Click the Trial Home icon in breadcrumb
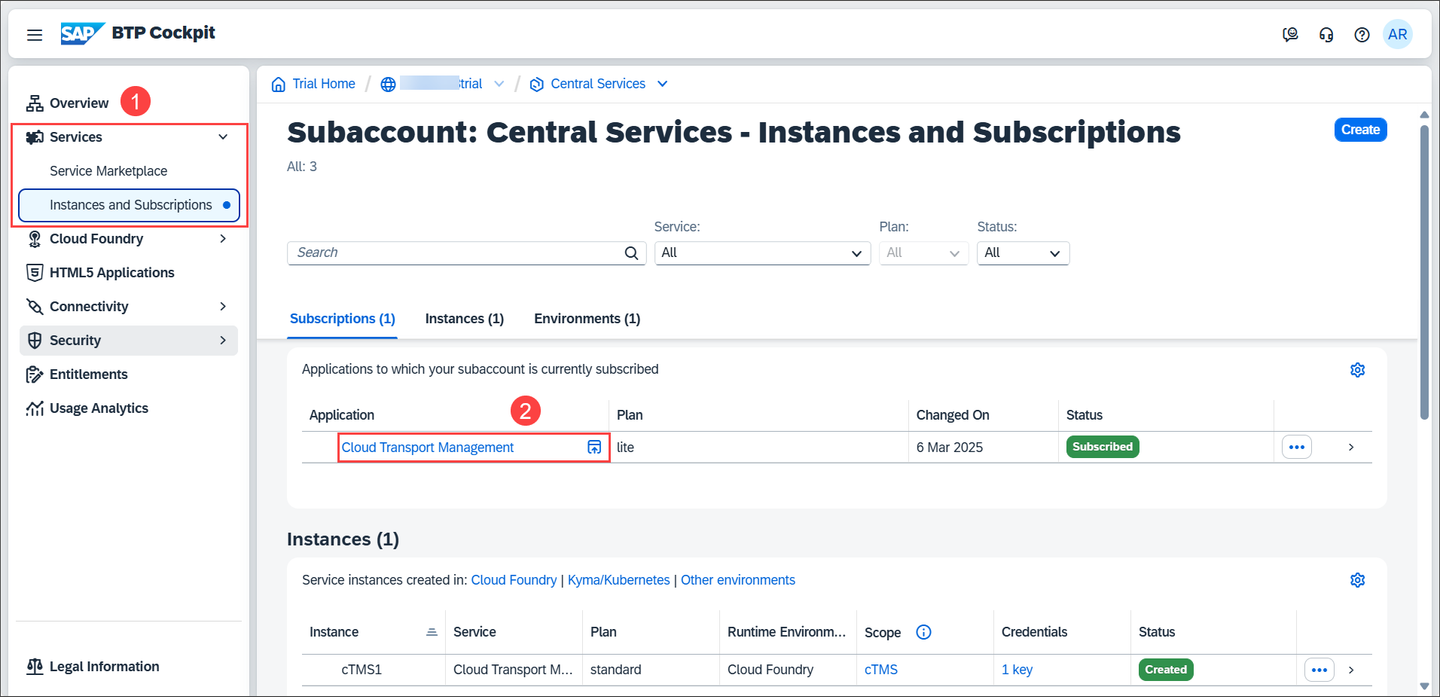The width and height of the screenshot is (1440, 697). pyautogui.click(x=278, y=84)
